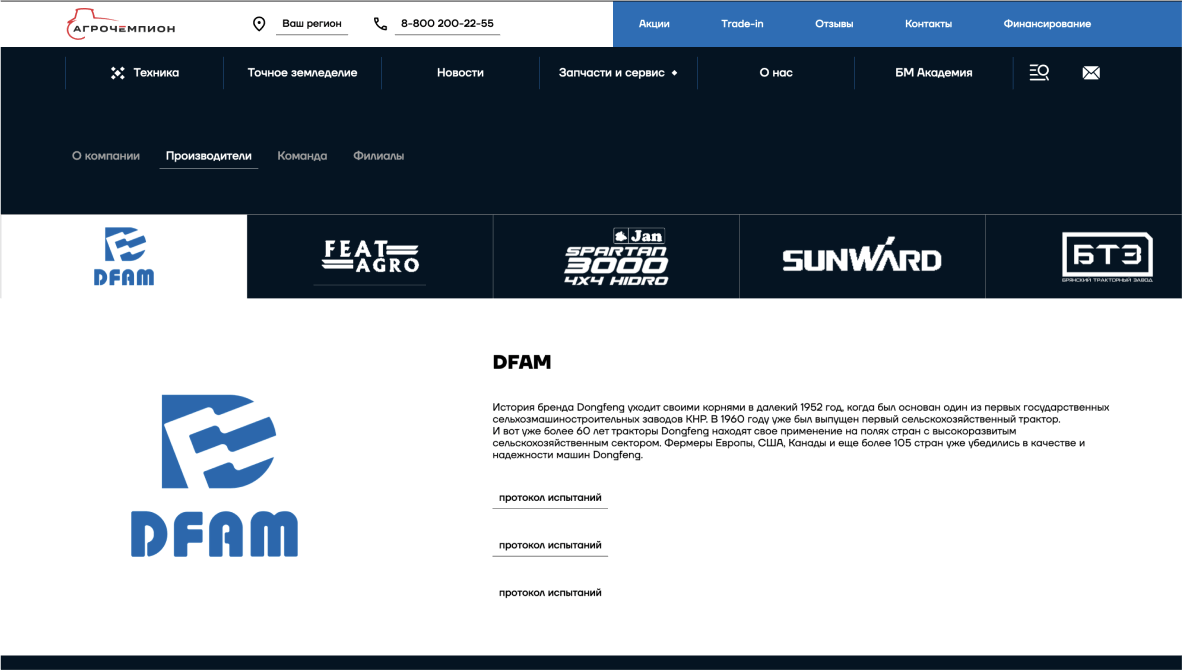Viewport: 1182px width, 670px height.
Task: Open the Trade-in page
Action: [742, 24]
